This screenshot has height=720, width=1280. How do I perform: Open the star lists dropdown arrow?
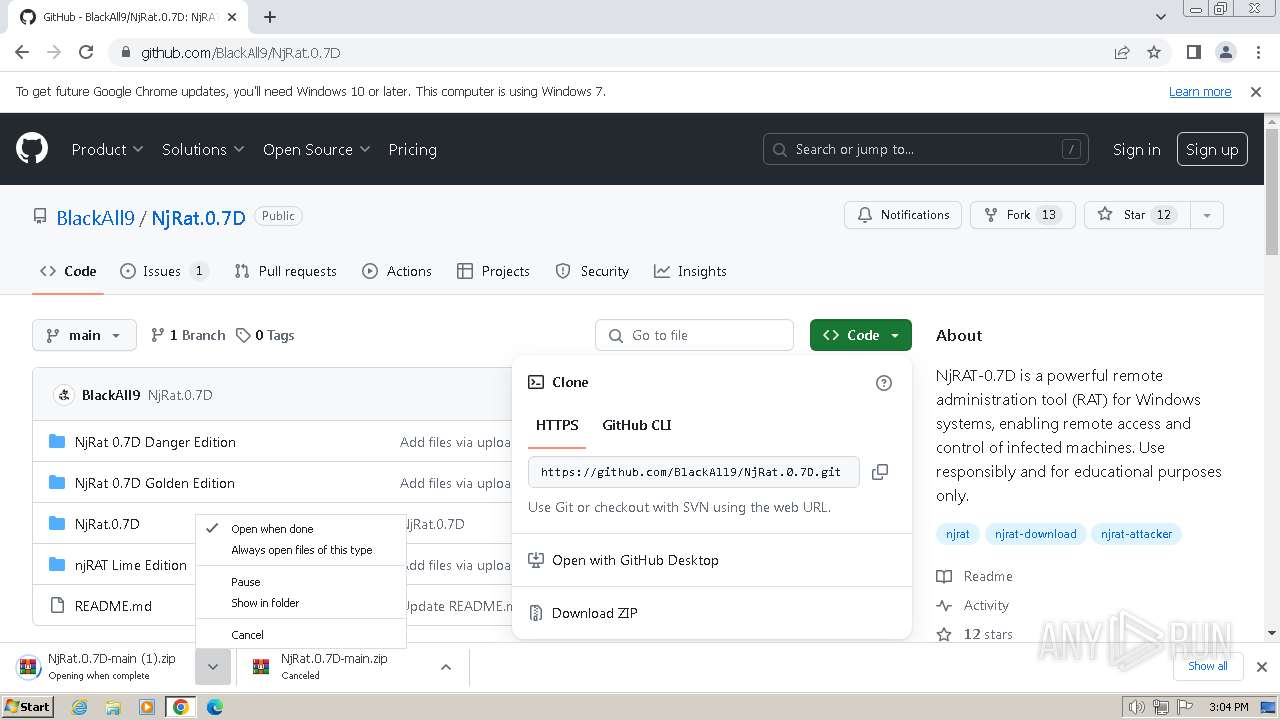click(x=1207, y=215)
